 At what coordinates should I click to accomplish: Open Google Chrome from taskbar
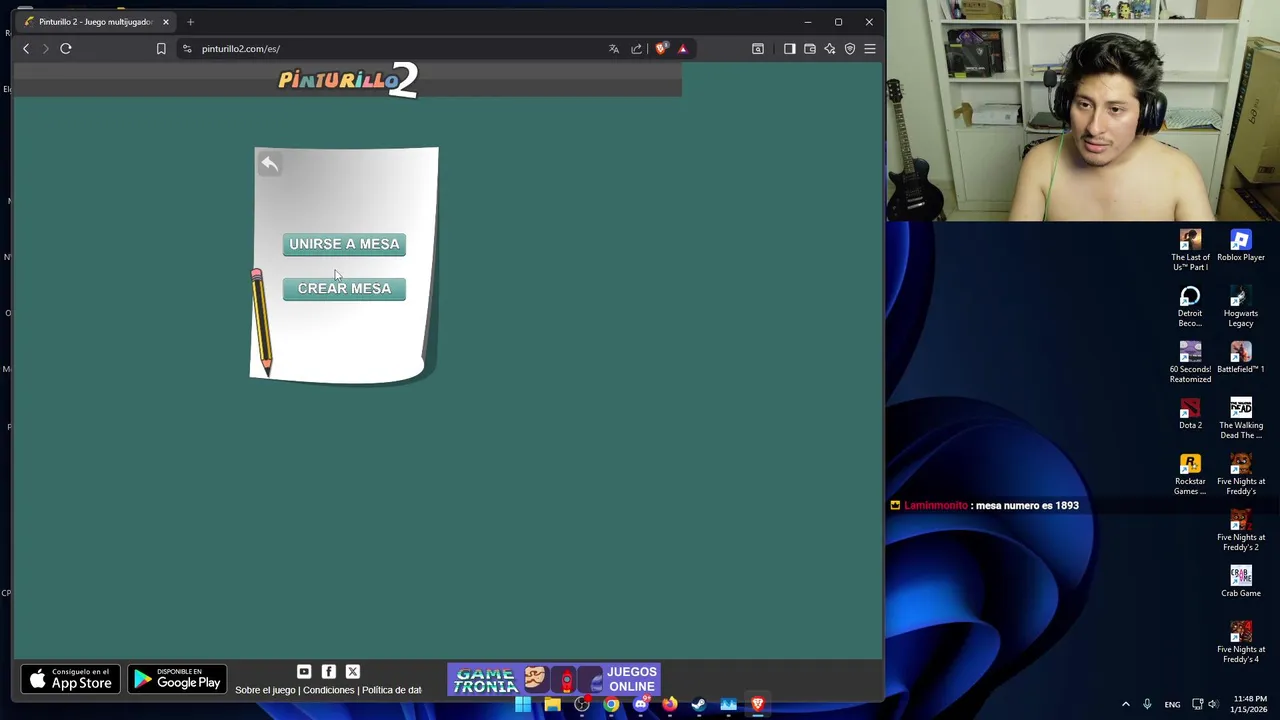(x=611, y=705)
